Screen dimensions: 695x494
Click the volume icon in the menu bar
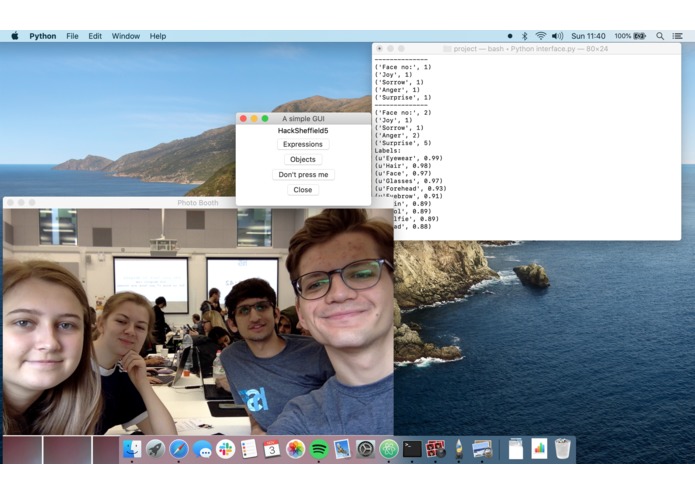tap(558, 36)
